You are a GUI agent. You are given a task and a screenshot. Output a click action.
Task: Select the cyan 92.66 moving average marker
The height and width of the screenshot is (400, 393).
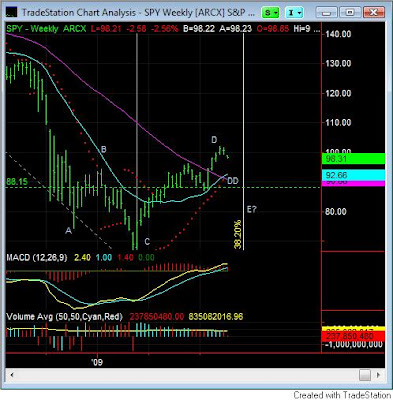(353, 175)
